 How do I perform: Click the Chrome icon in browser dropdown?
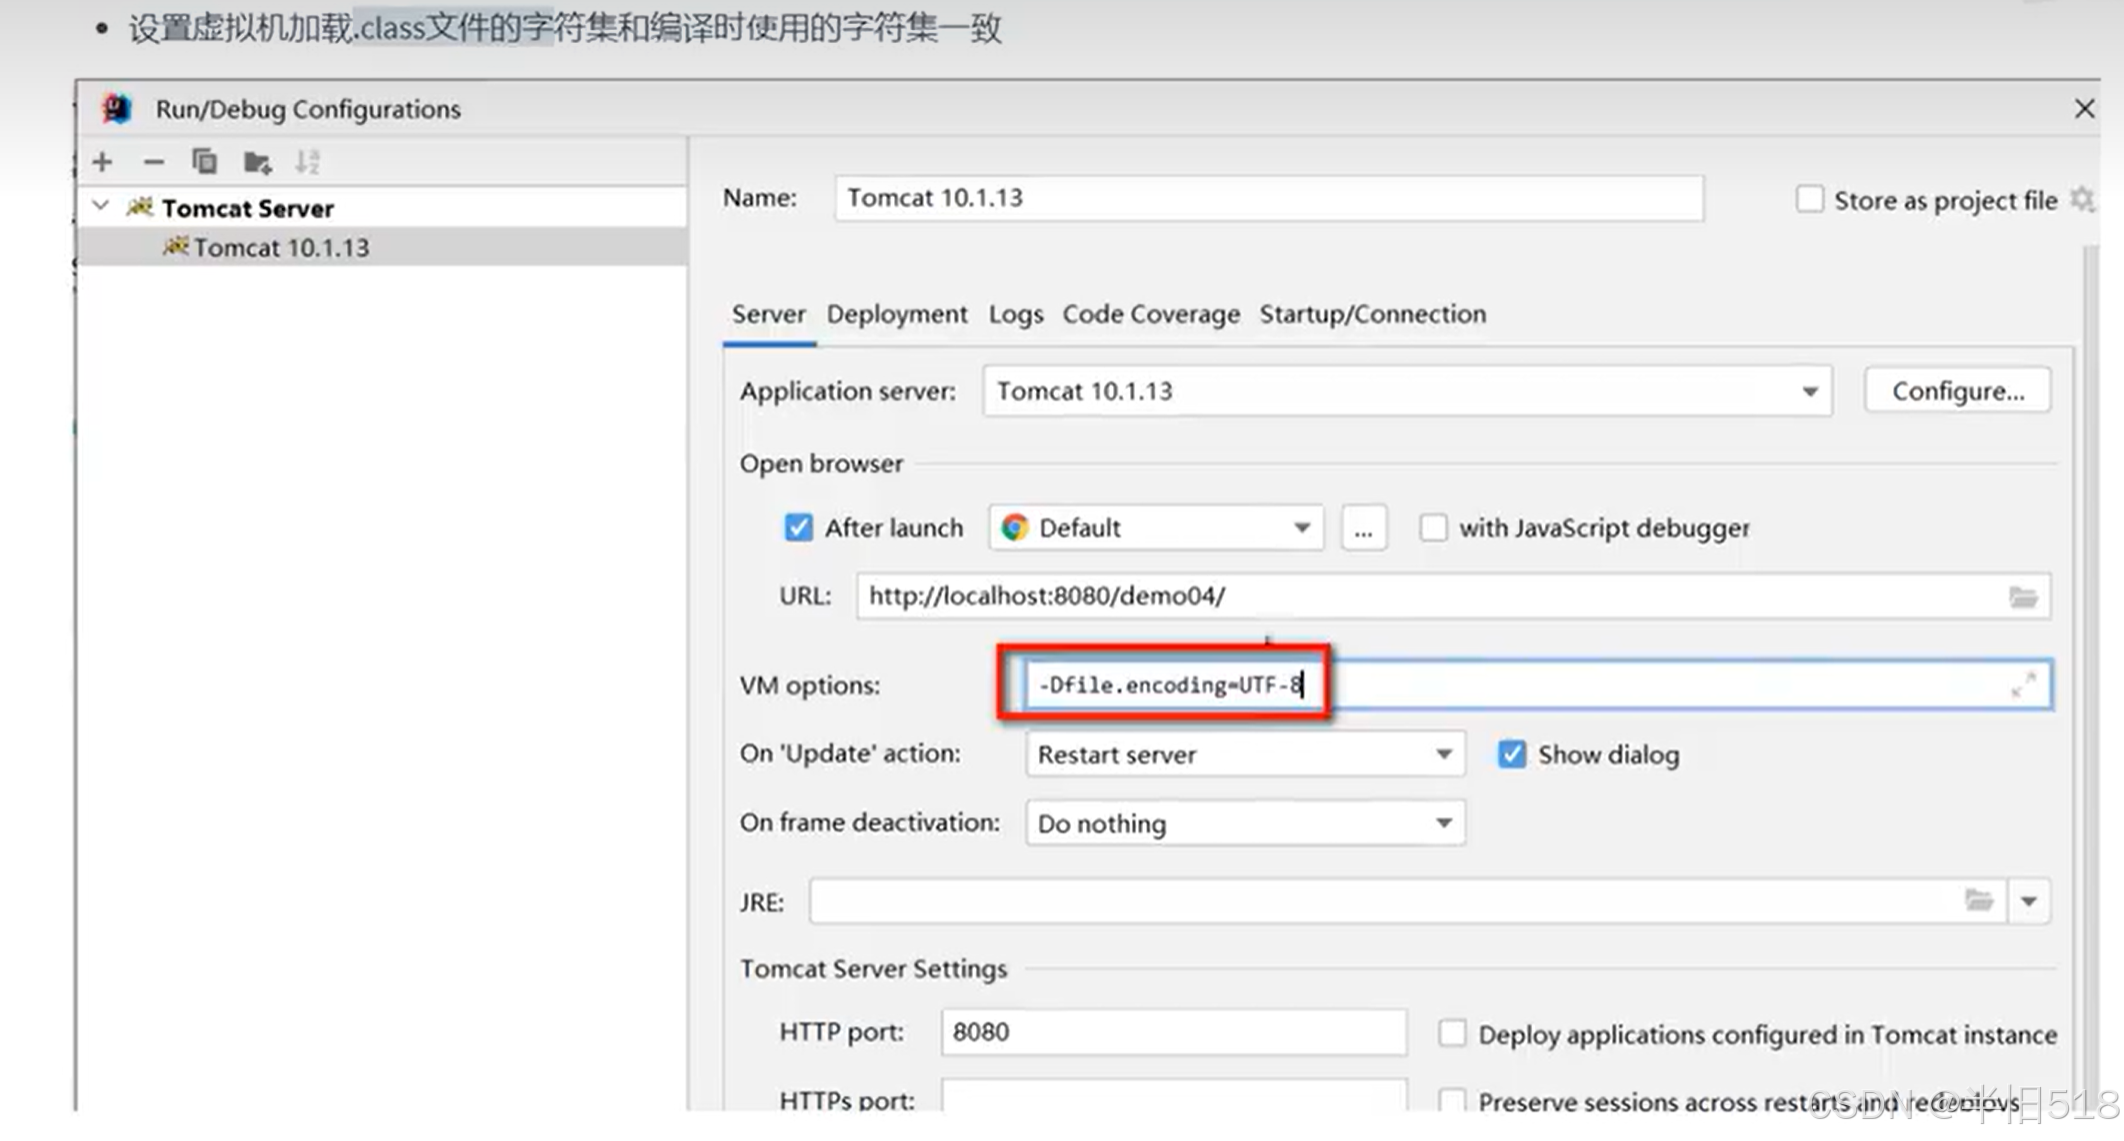pyautogui.click(x=1014, y=527)
